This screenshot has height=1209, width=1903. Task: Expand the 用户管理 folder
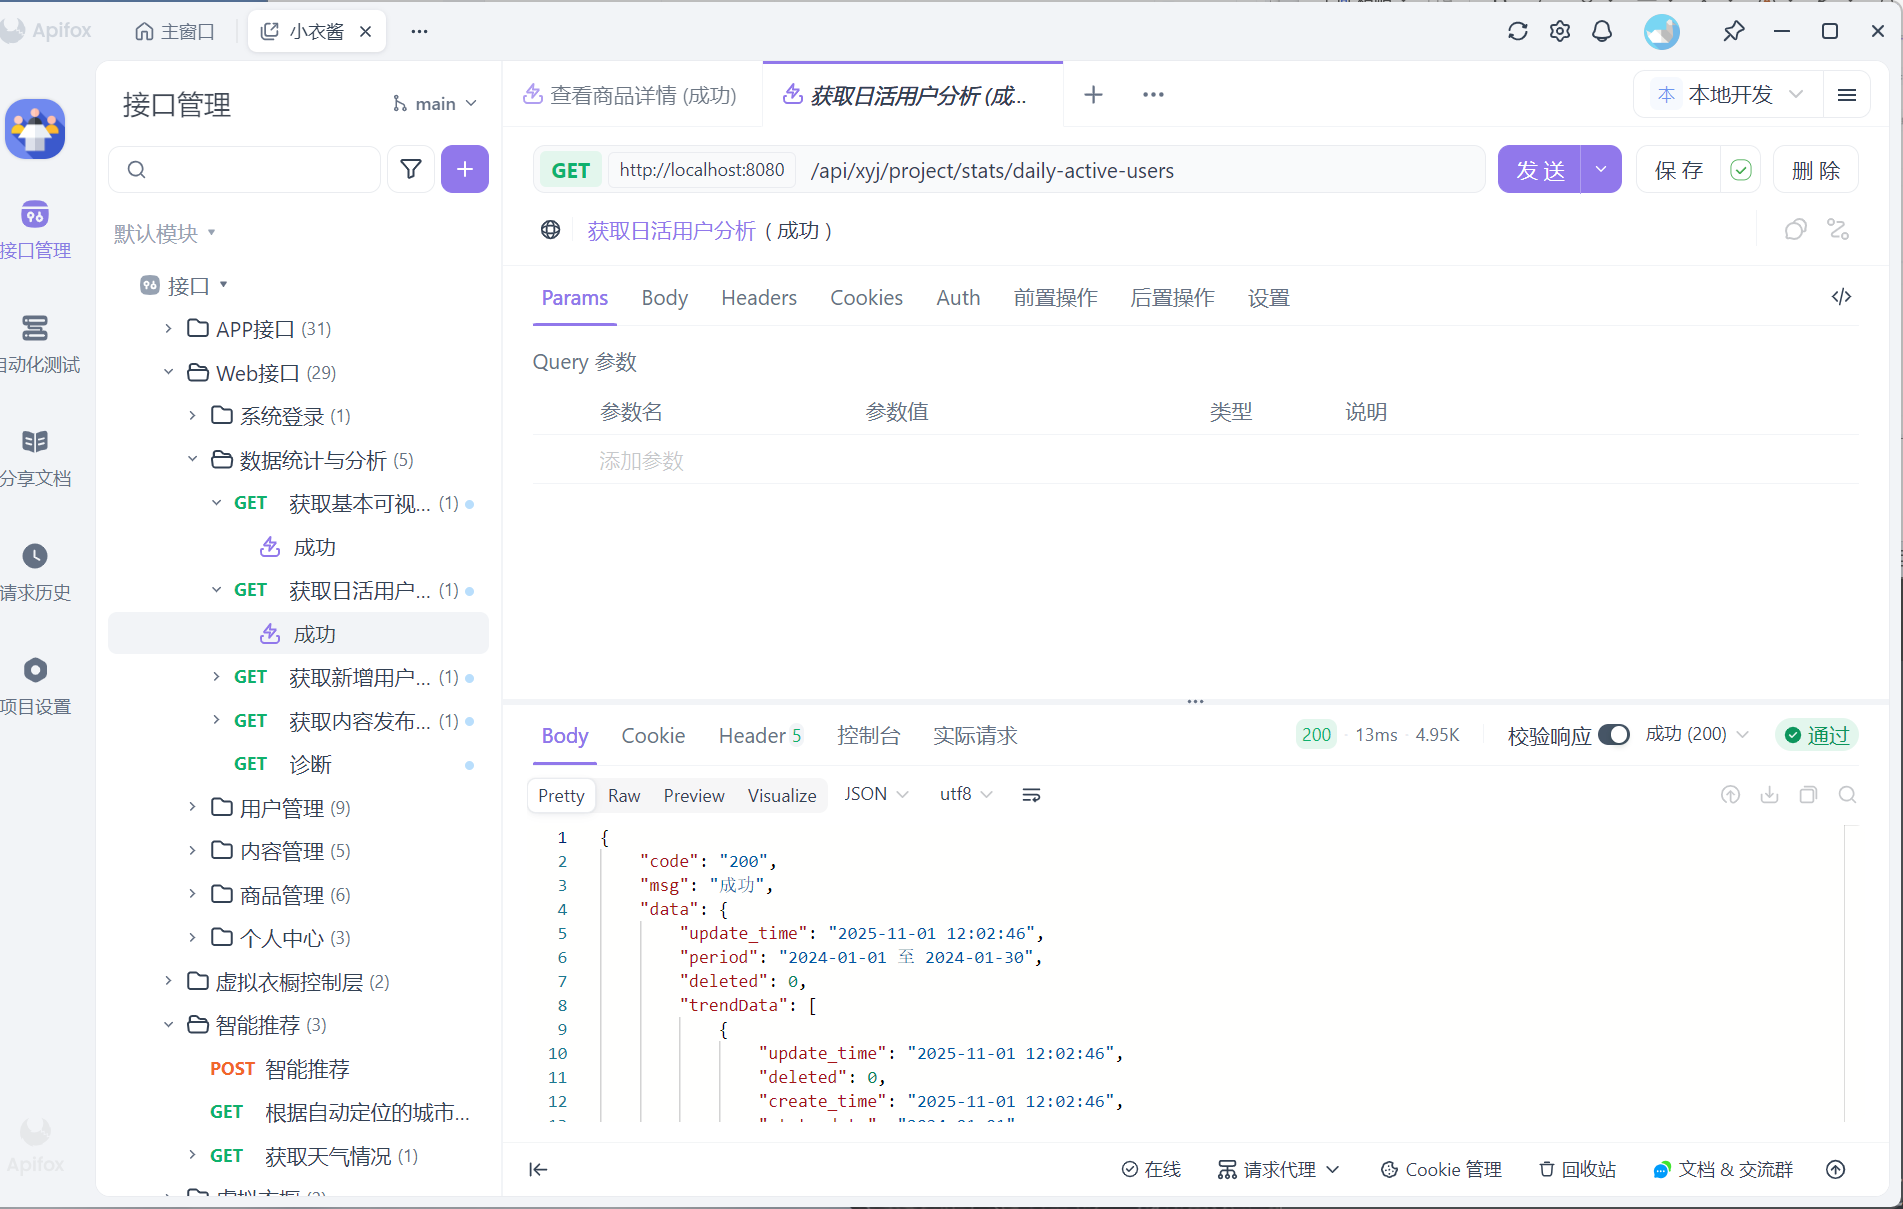192,807
